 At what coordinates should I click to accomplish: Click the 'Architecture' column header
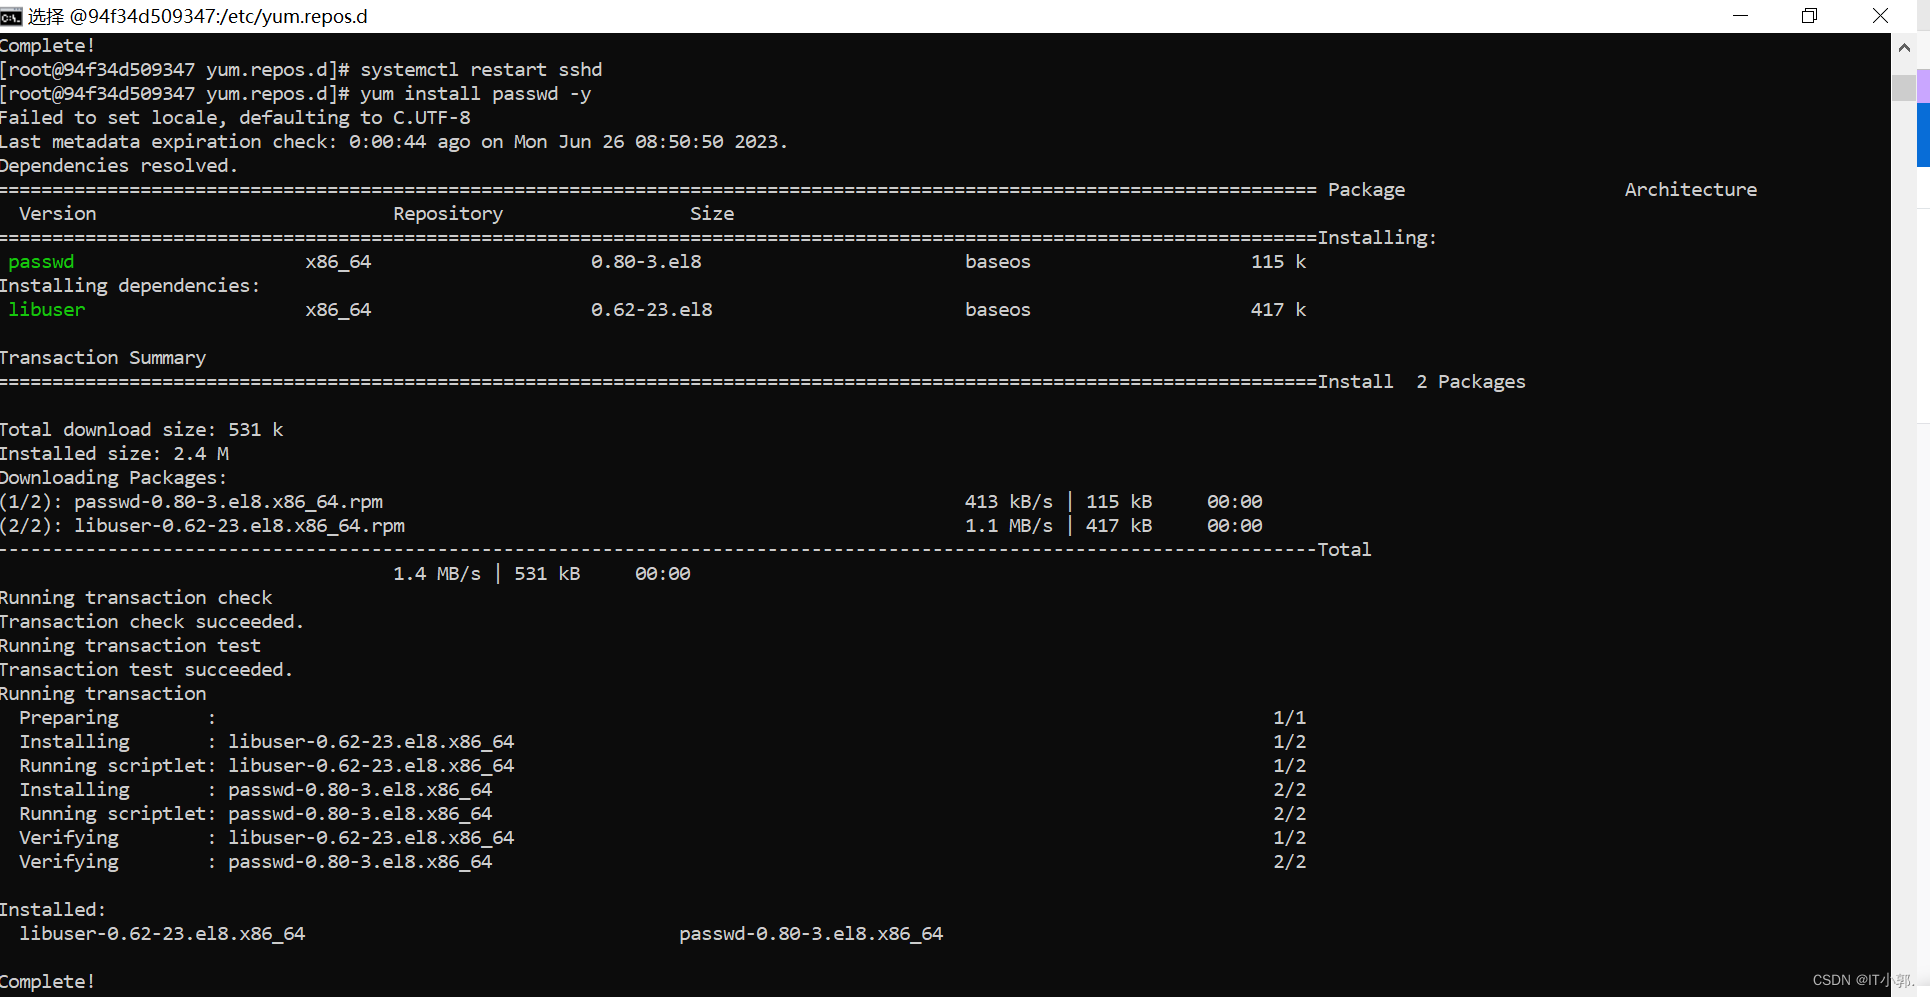pos(1690,189)
